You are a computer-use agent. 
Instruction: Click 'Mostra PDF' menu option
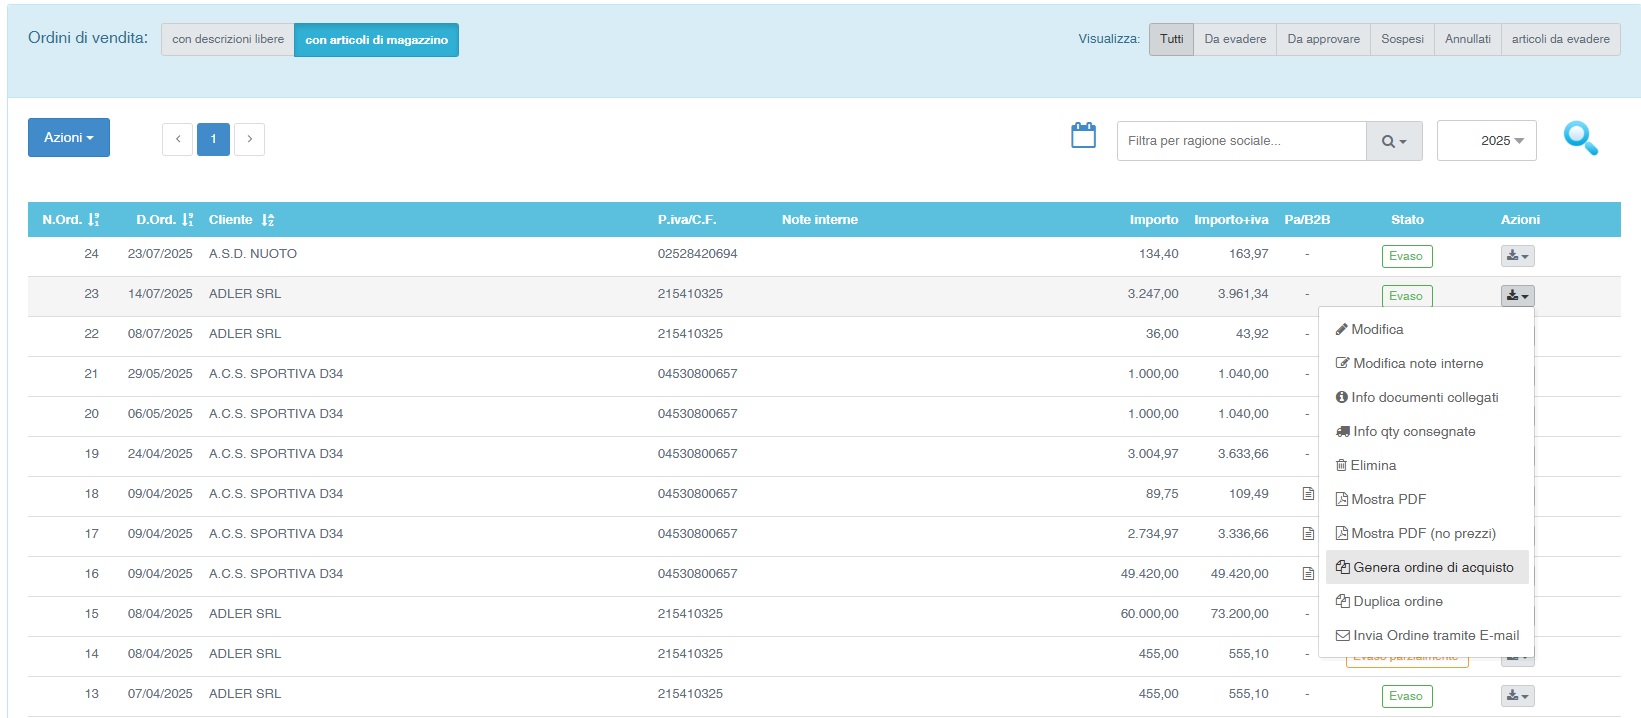[x=1388, y=500]
